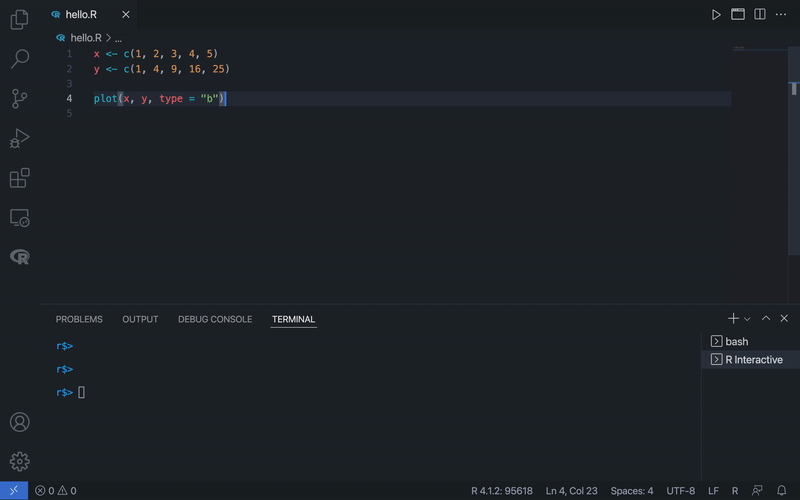Open the Run and Debug view
Image resolution: width=800 pixels, height=500 pixels.
[19, 138]
